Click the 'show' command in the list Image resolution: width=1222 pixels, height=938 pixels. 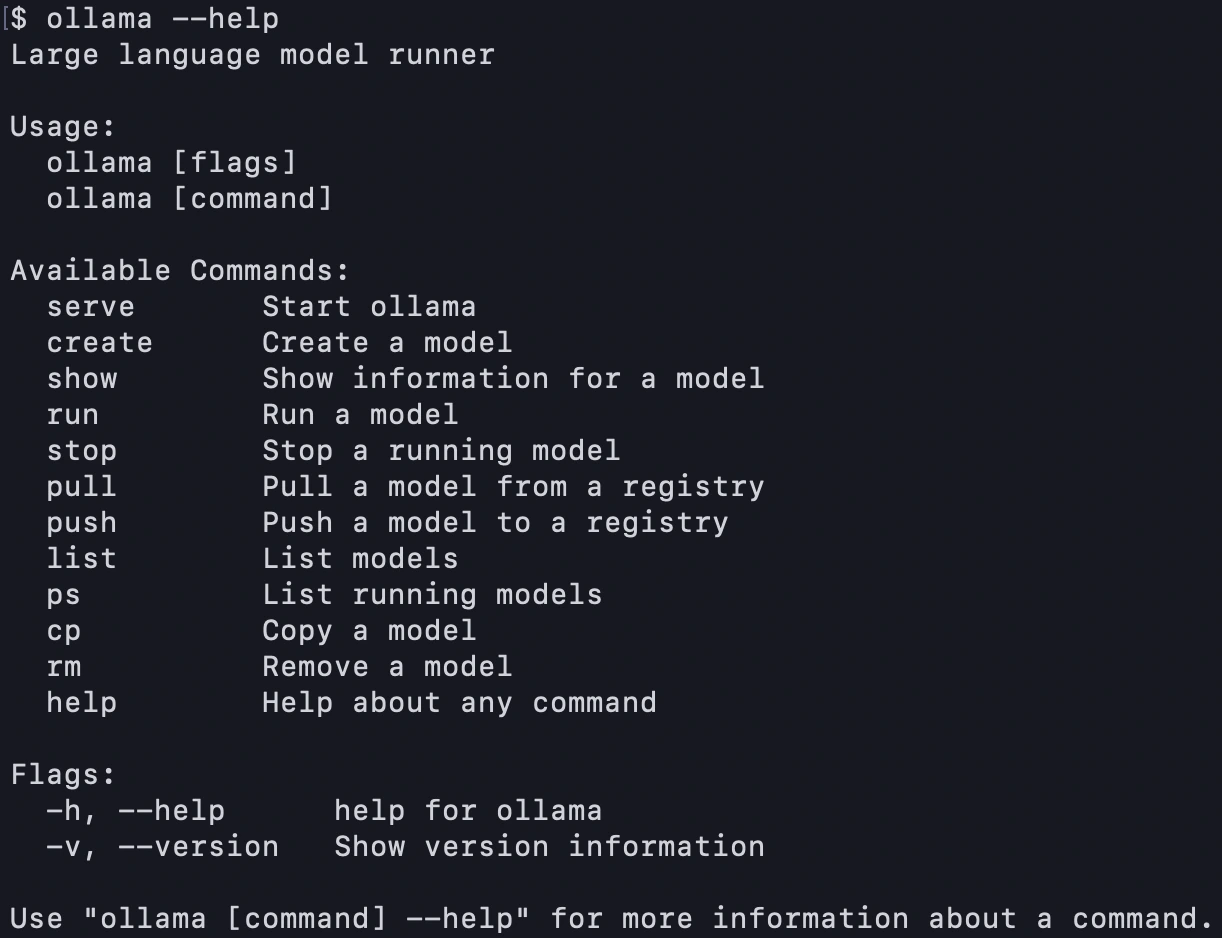point(81,379)
